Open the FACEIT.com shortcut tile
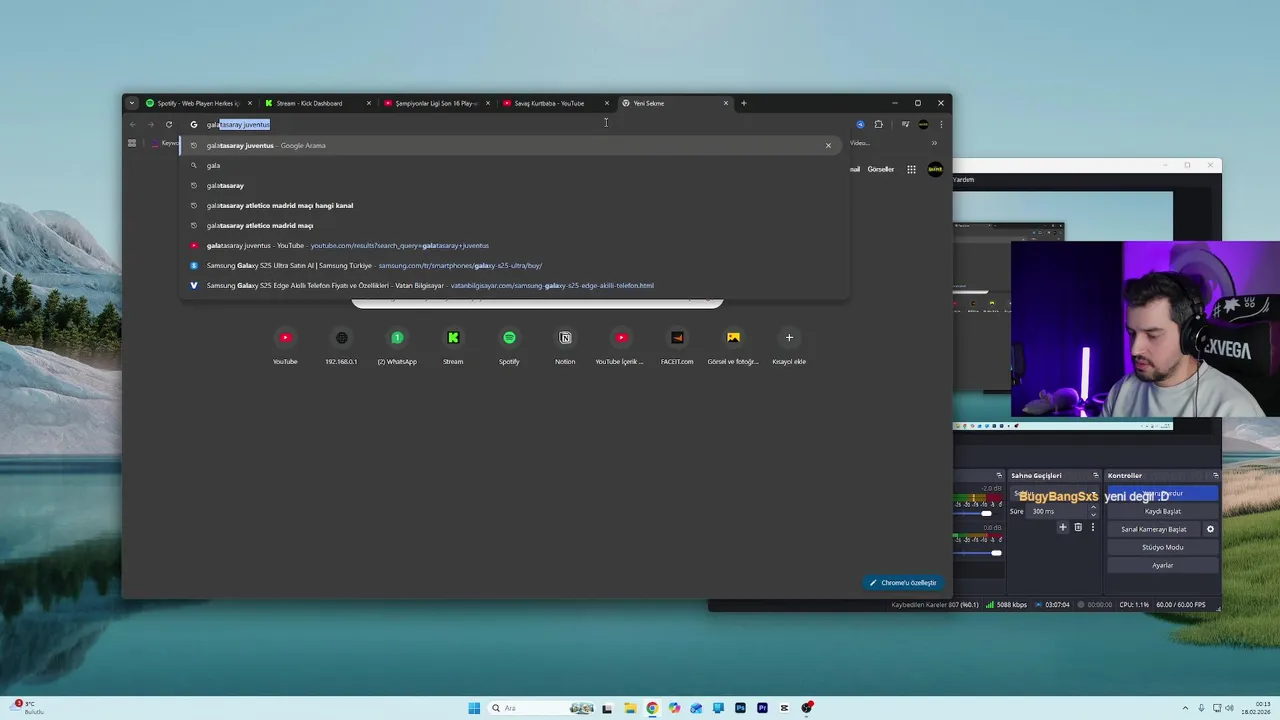Viewport: 1280px width, 720px height. 677,346
